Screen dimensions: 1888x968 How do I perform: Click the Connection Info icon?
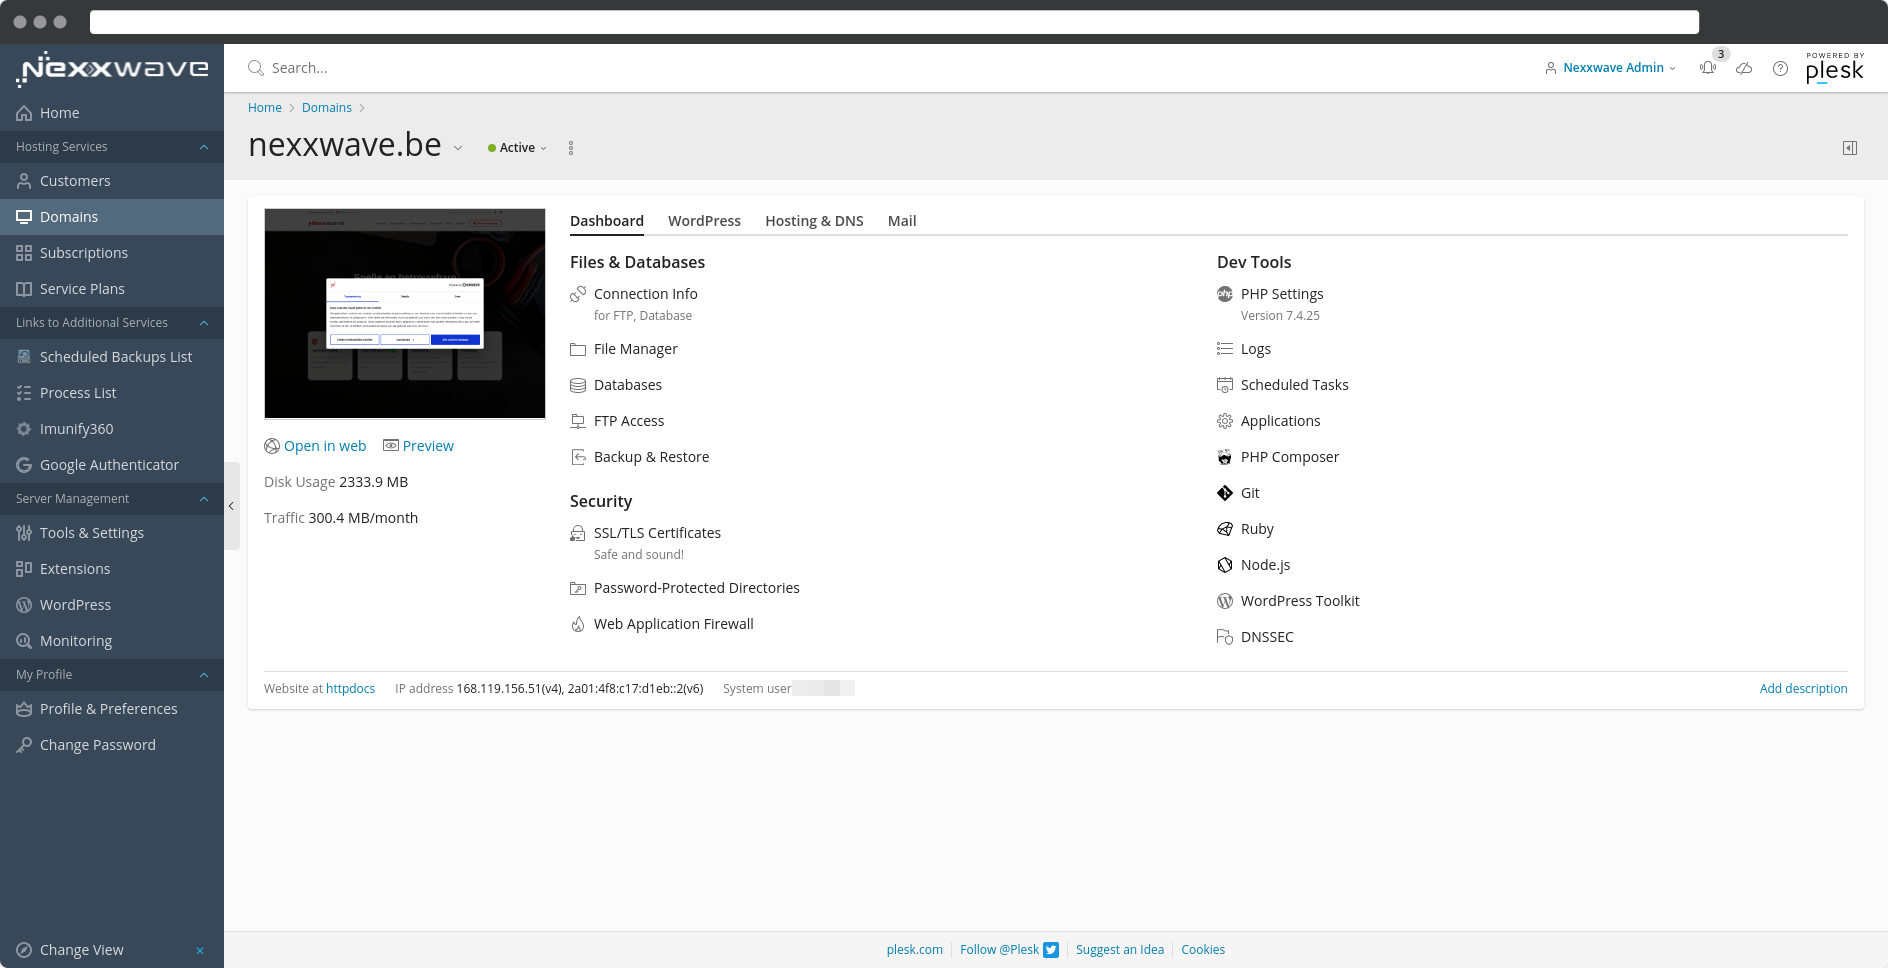tap(578, 294)
